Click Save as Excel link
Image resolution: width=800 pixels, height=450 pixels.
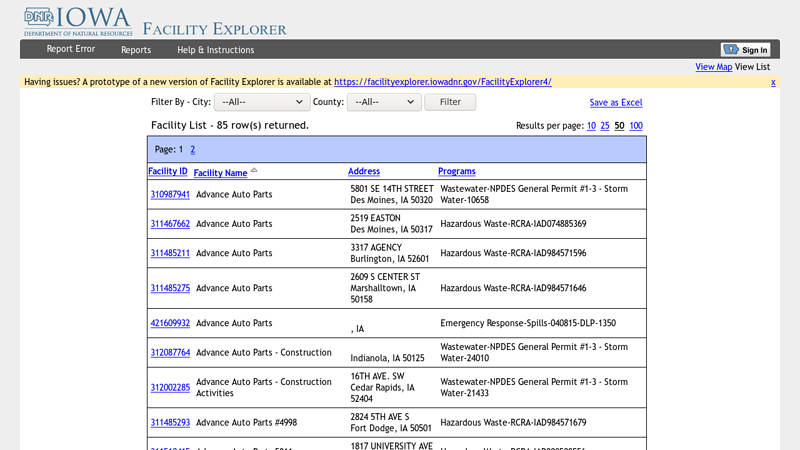tap(616, 103)
